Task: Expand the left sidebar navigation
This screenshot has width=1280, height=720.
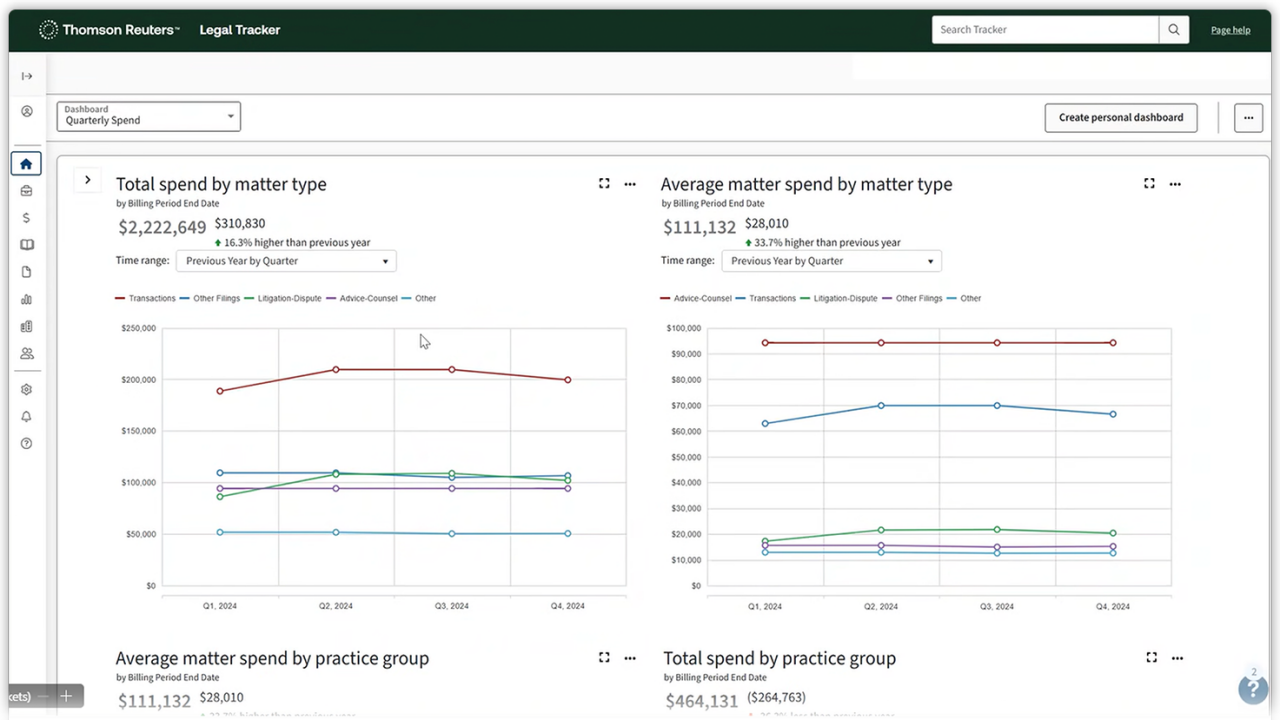Action: 27,76
